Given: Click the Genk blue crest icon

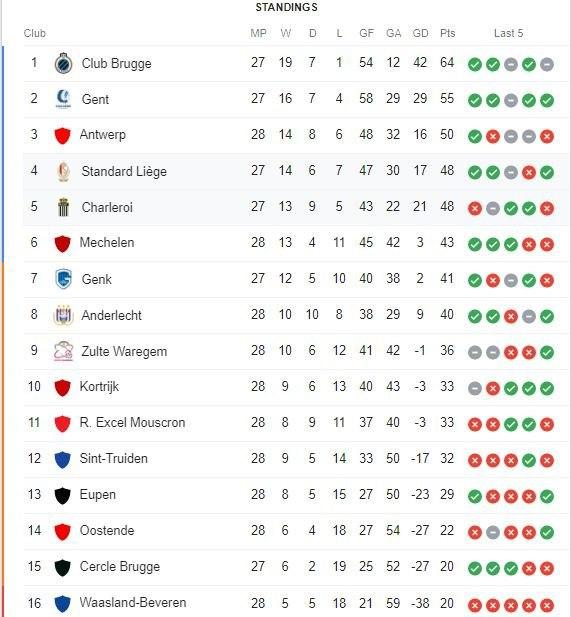Looking at the screenshot, I should click(x=63, y=279).
